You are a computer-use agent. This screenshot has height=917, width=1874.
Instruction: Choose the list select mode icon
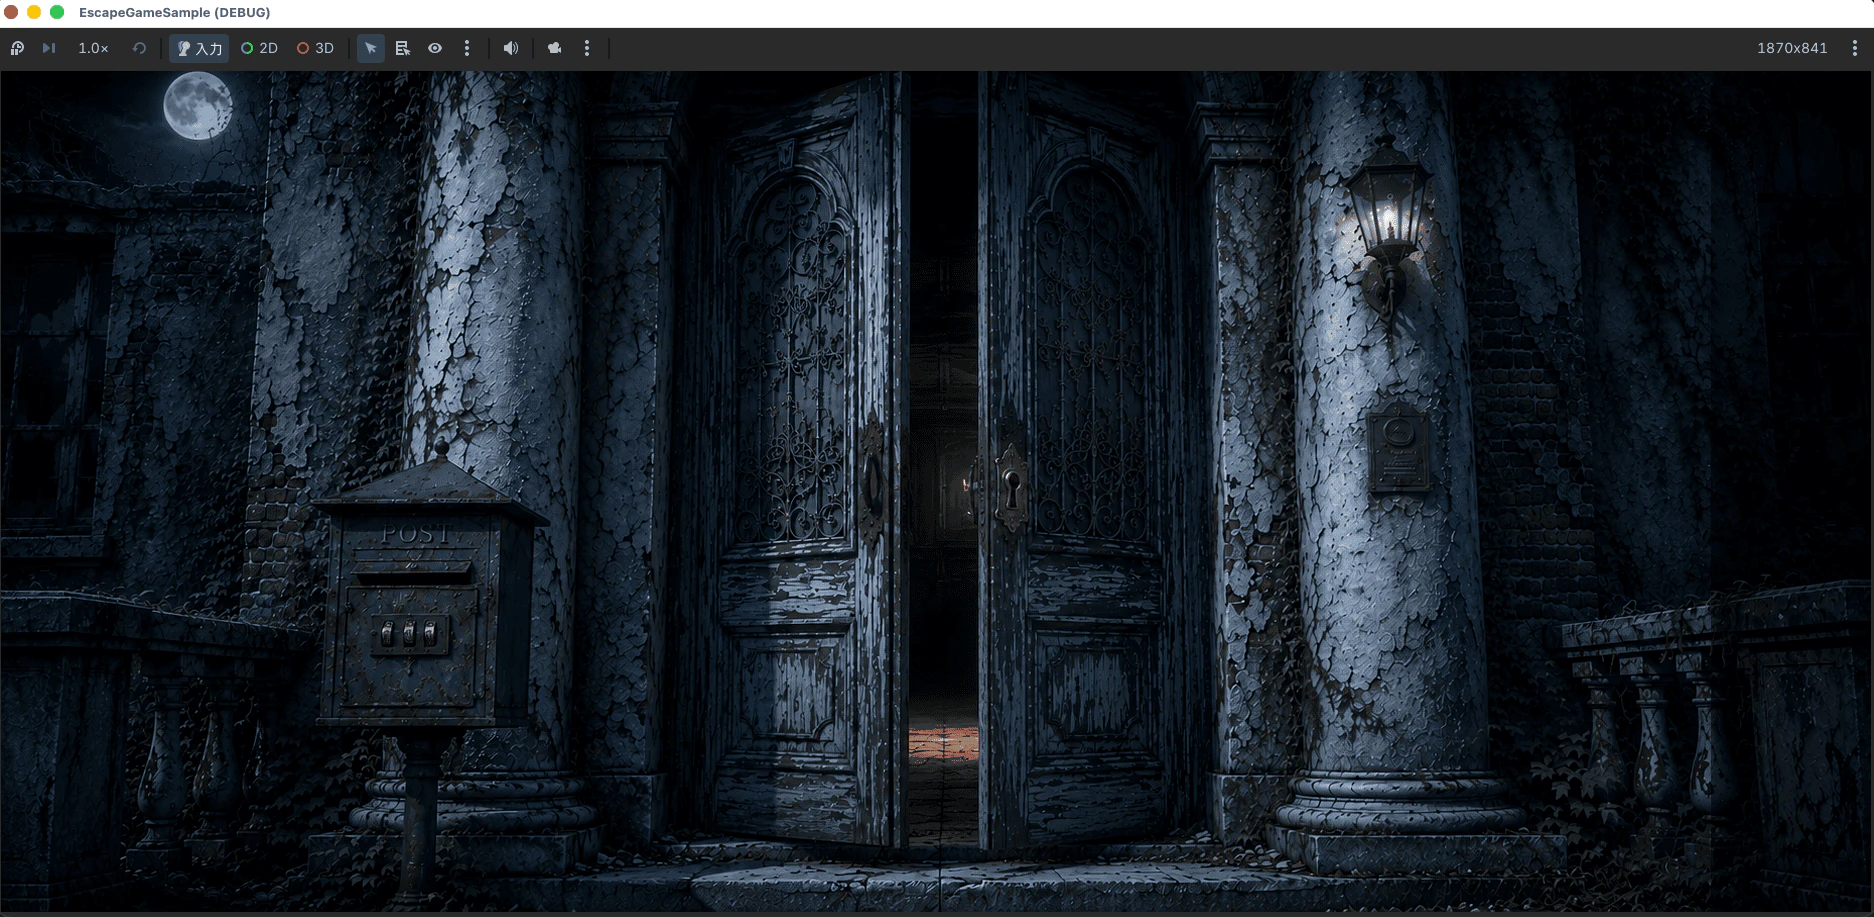pos(403,48)
